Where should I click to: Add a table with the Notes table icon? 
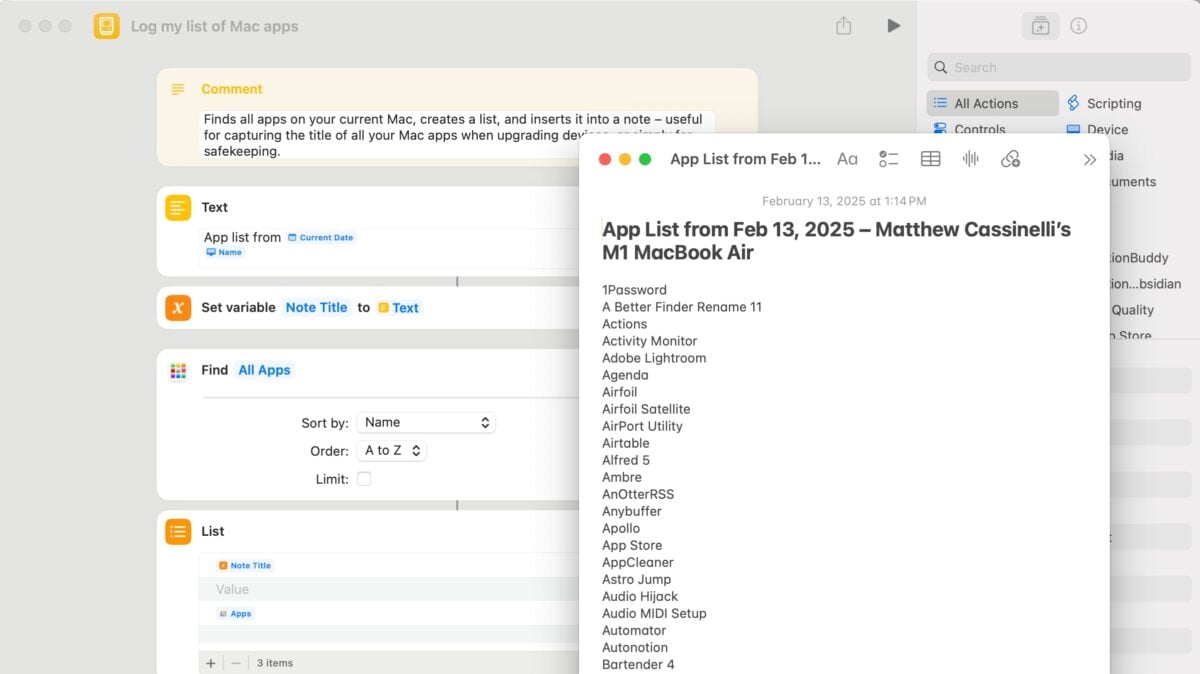(x=930, y=159)
